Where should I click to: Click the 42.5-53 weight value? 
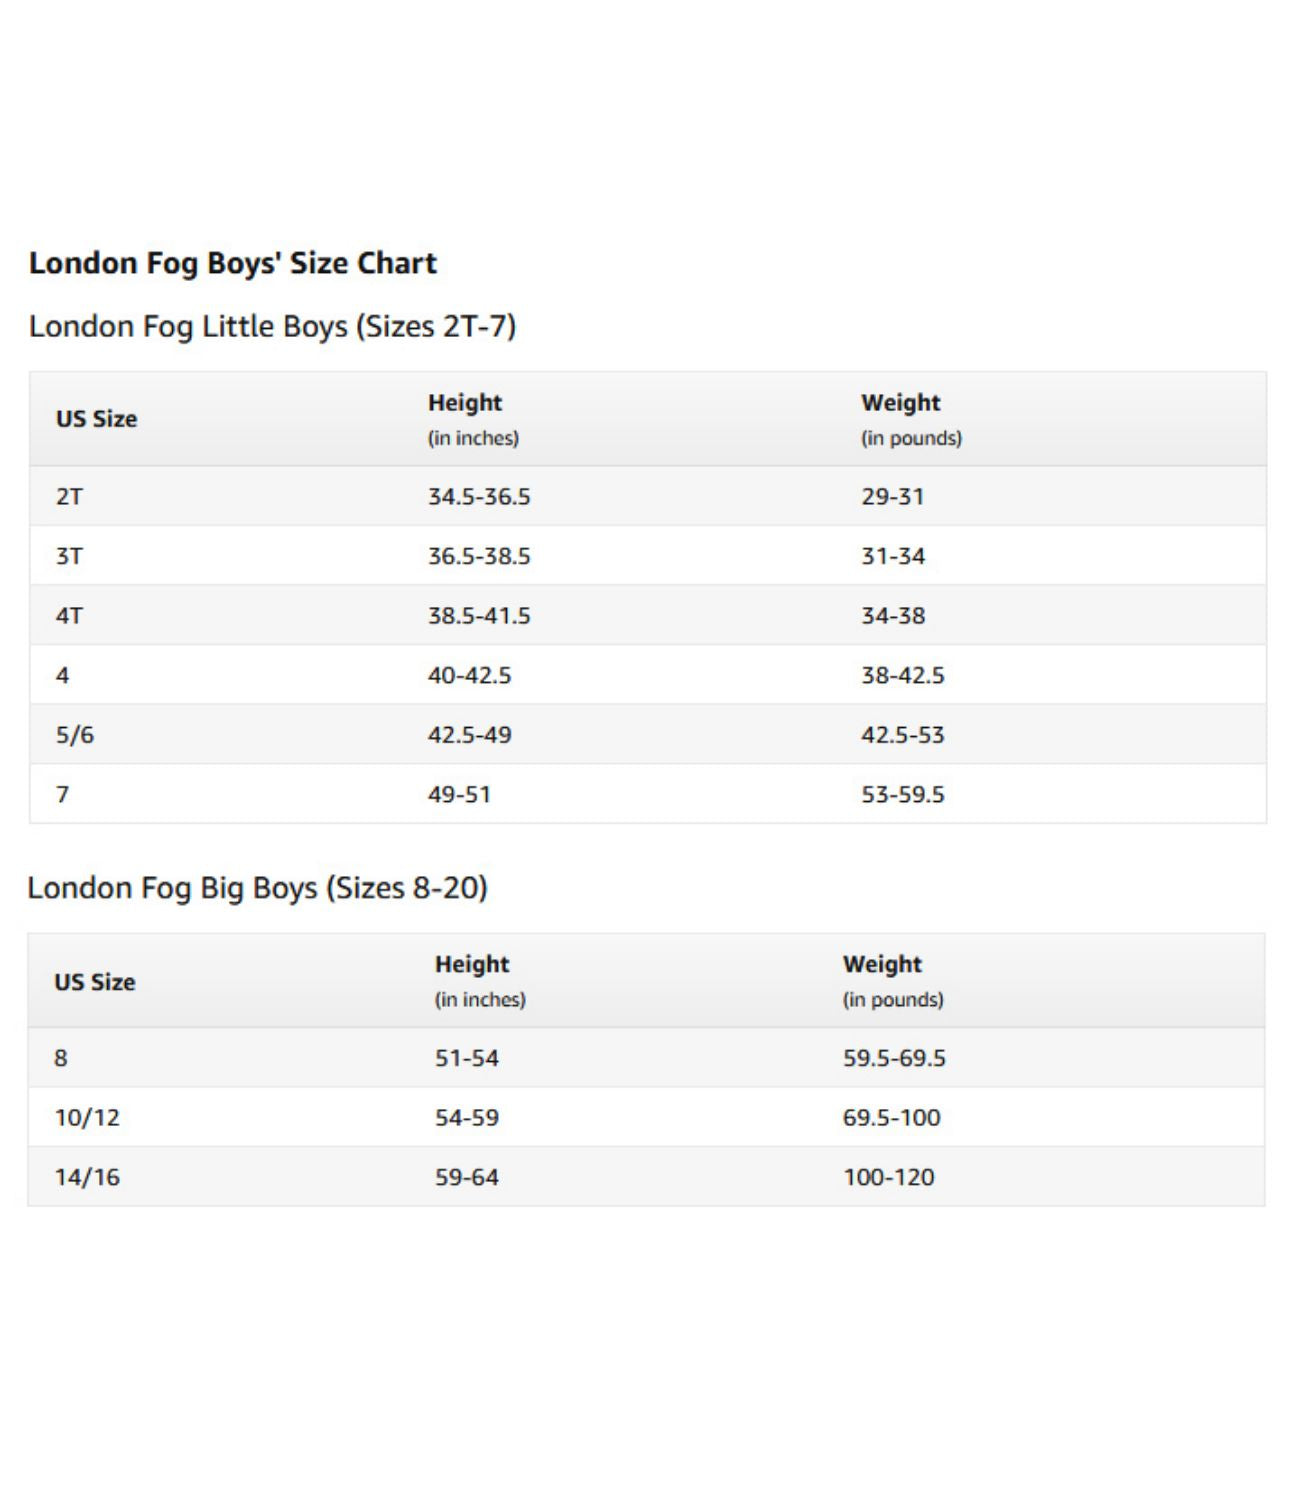point(902,735)
